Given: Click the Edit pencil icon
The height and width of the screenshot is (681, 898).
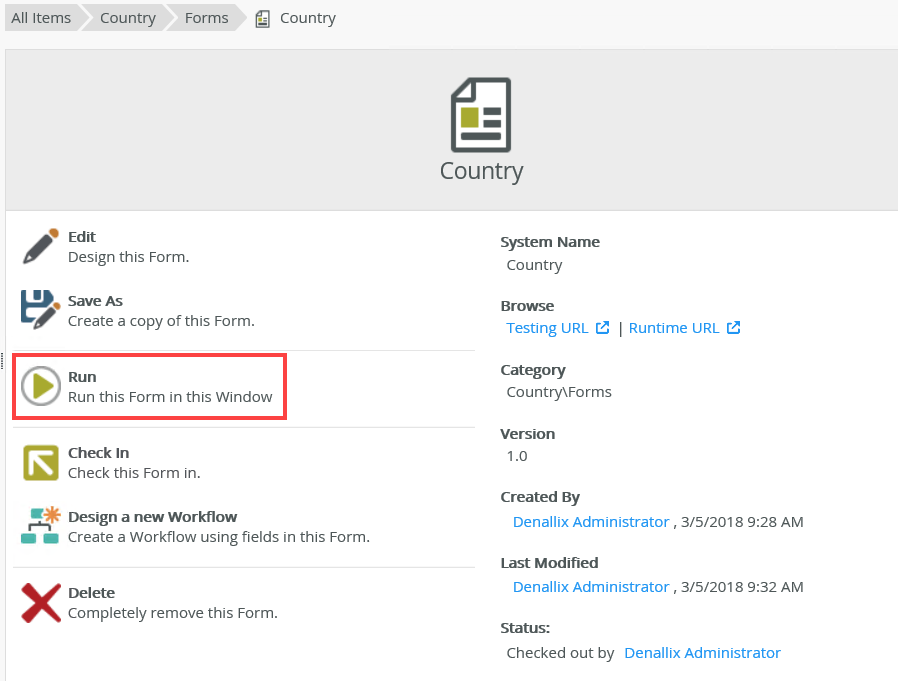Looking at the screenshot, I should pyautogui.click(x=41, y=246).
